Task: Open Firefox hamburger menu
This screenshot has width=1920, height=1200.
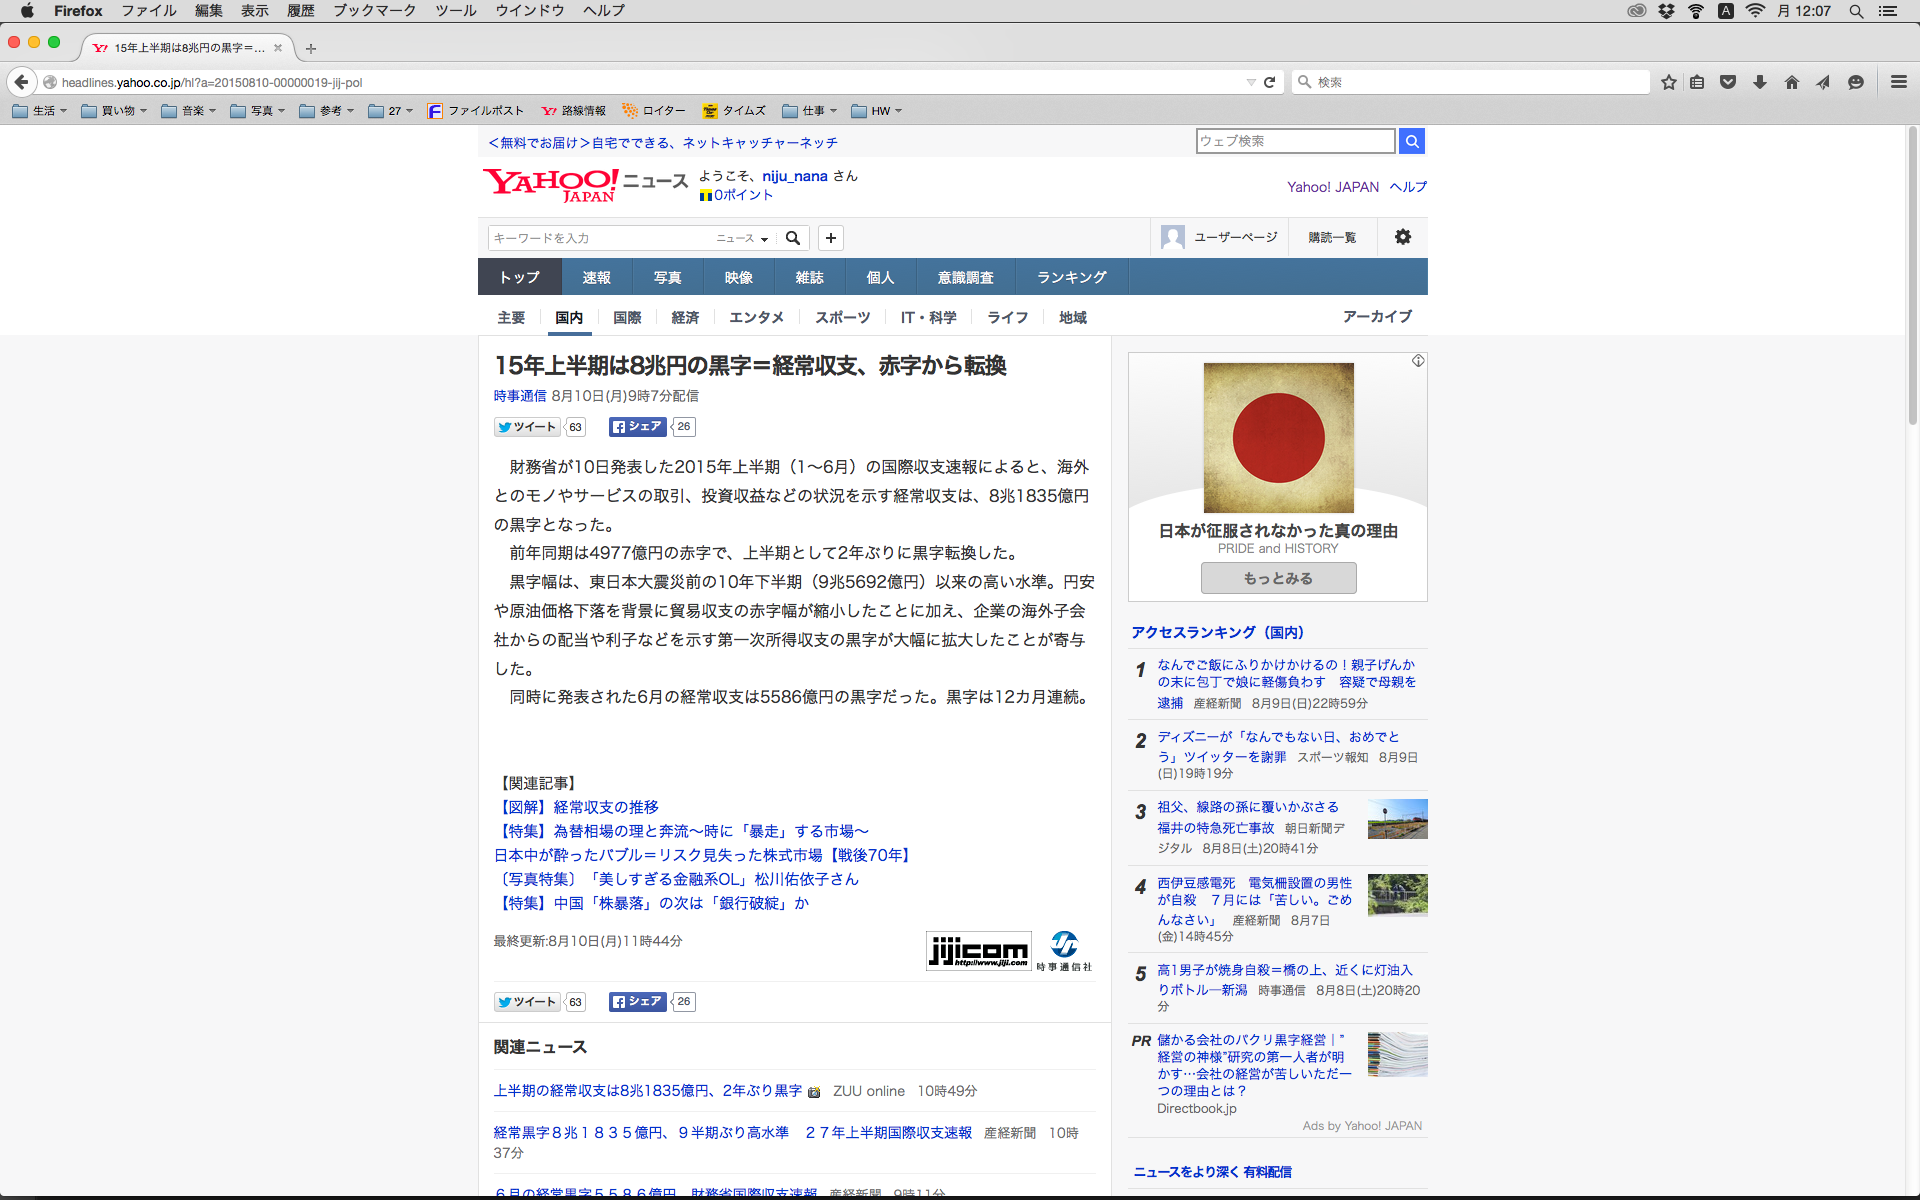Action: [x=1898, y=82]
